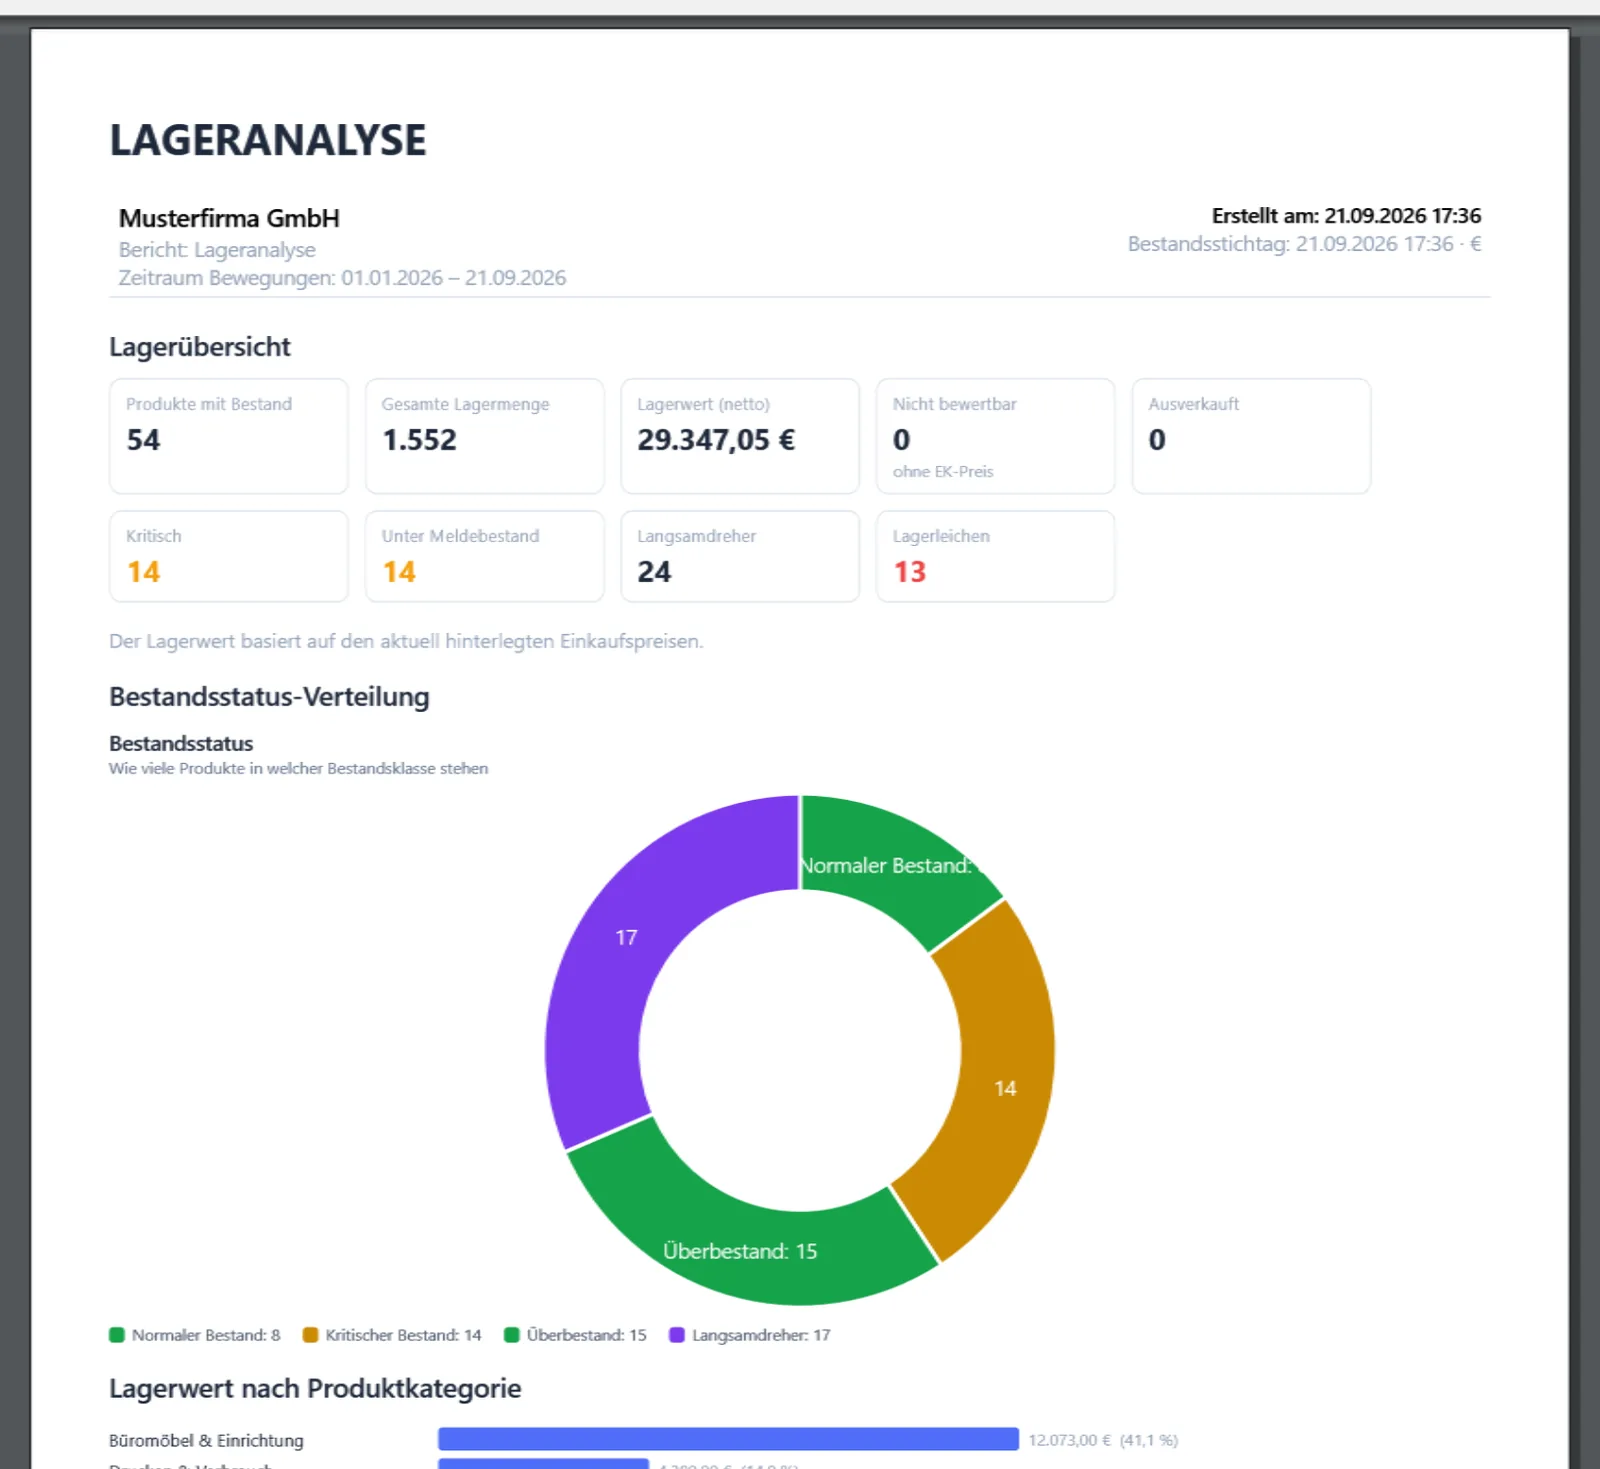Viewport: 1600px width, 1469px height.
Task: Select the value '12.073,00 € (41,1 %)'
Action: (x=1103, y=1440)
